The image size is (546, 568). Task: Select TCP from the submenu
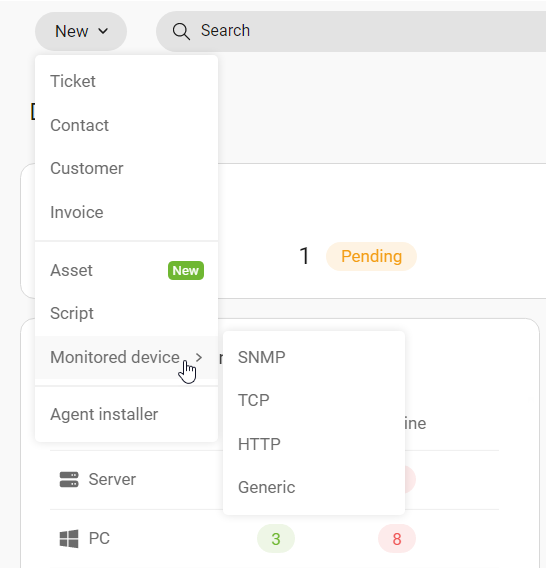click(314, 401)
